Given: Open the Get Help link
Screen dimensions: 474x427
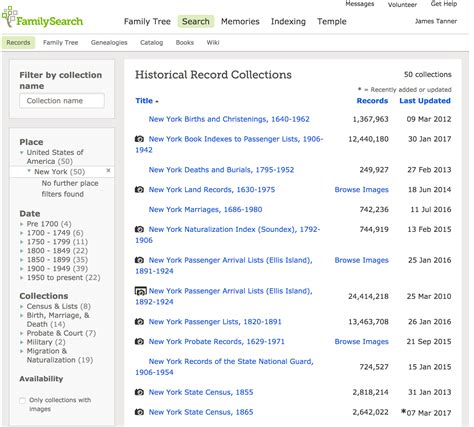Looking at the screenshot, I should click(x=444, y=4).
